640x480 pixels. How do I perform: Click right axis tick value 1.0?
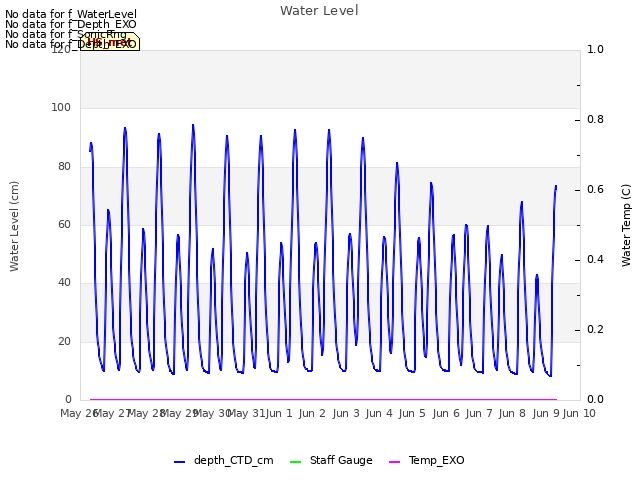pos(595,49)
